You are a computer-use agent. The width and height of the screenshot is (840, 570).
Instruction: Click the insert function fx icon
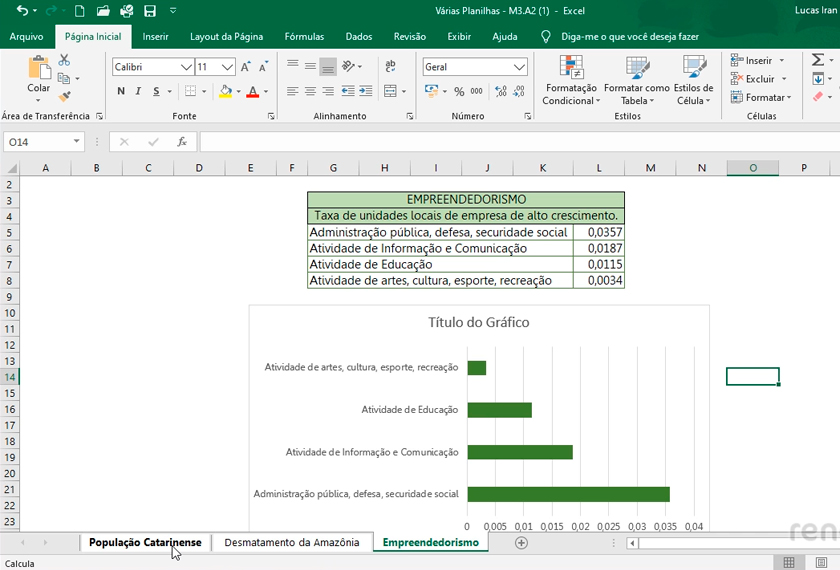click(x=182, y=142)
